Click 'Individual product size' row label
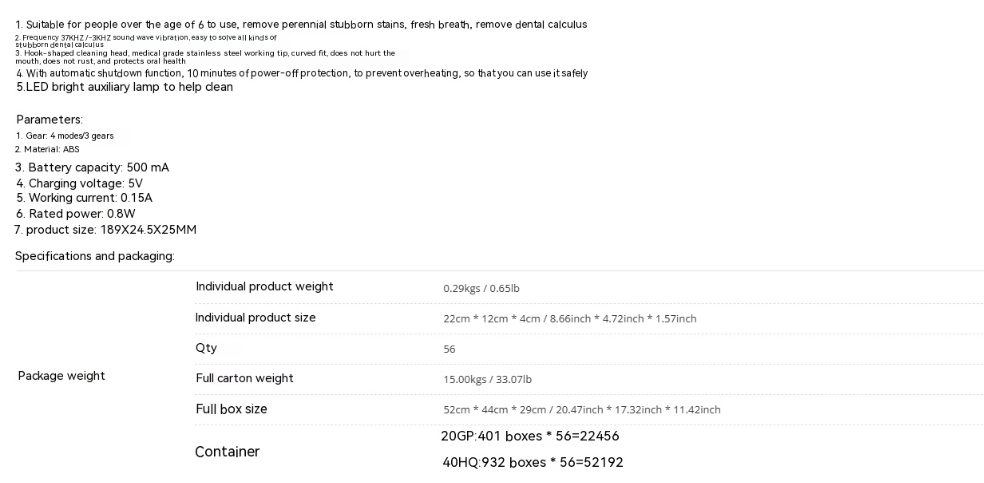The width and height of the screenshot is (984, 483). coord(255,317)
